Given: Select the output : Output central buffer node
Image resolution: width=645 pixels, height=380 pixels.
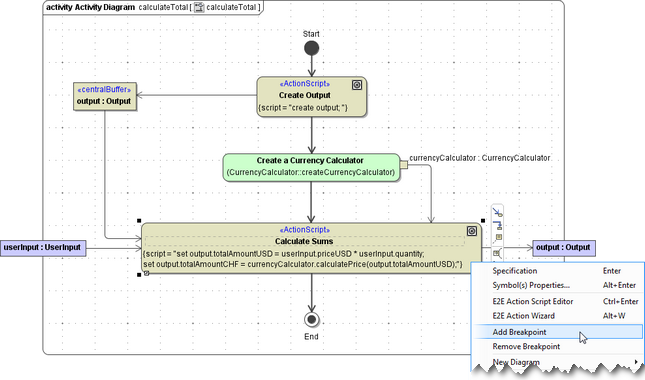Looking at the screenshot, I should 105,97.
